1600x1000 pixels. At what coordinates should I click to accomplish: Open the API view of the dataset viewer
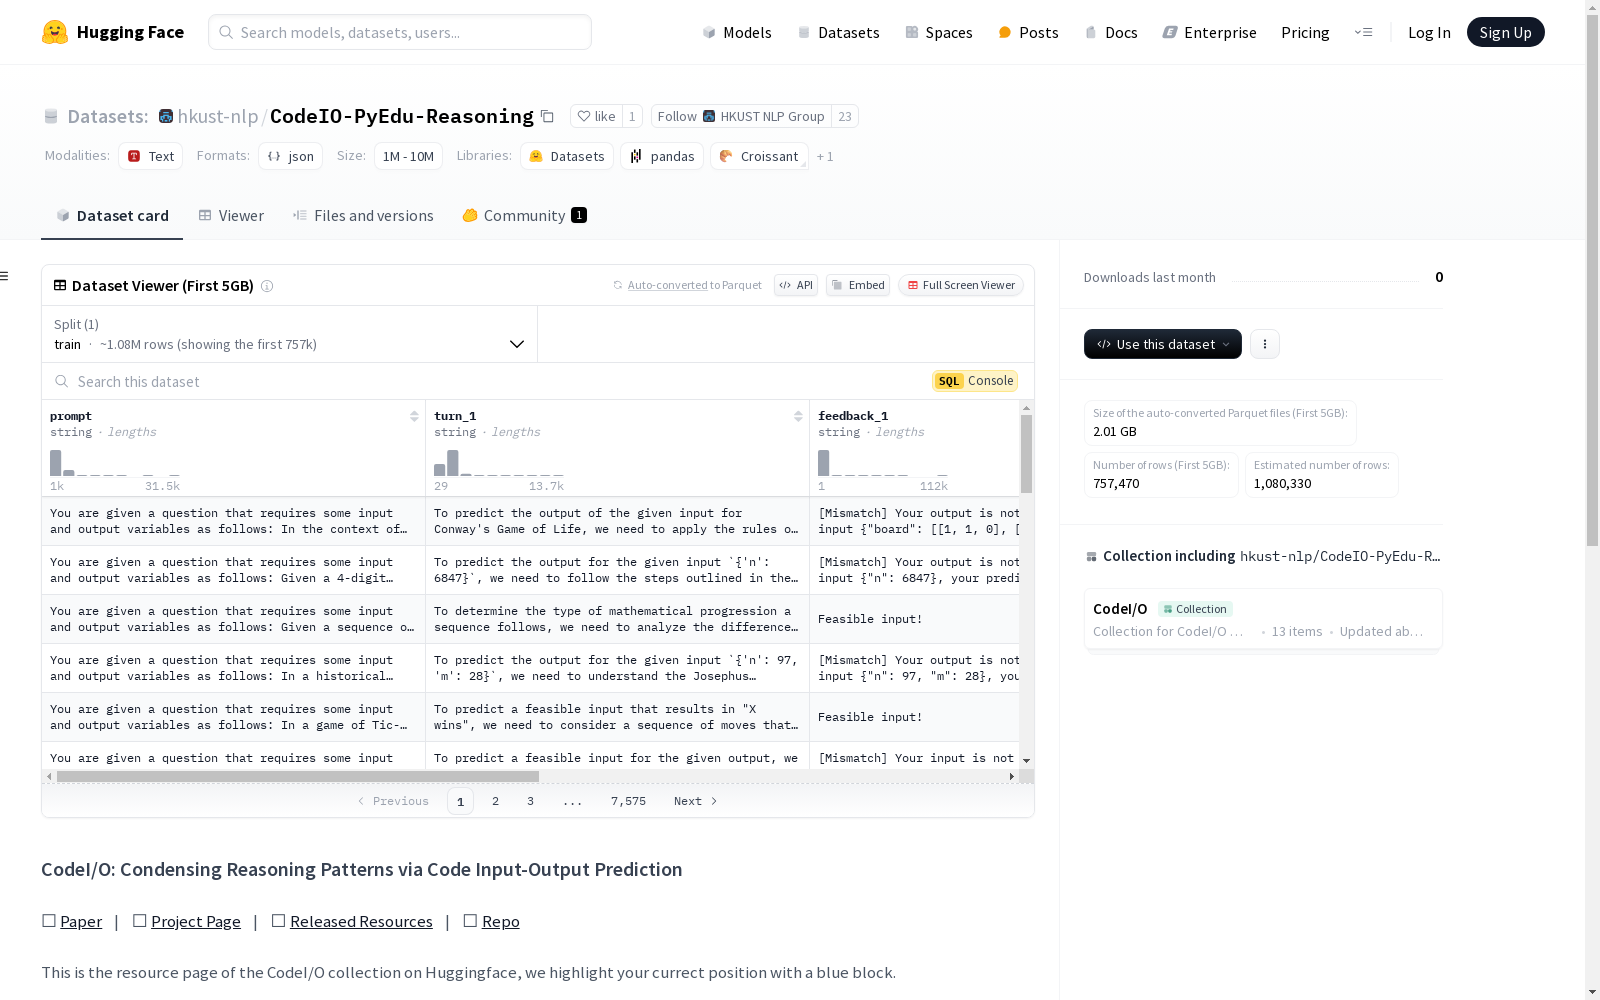click(795, 285)
